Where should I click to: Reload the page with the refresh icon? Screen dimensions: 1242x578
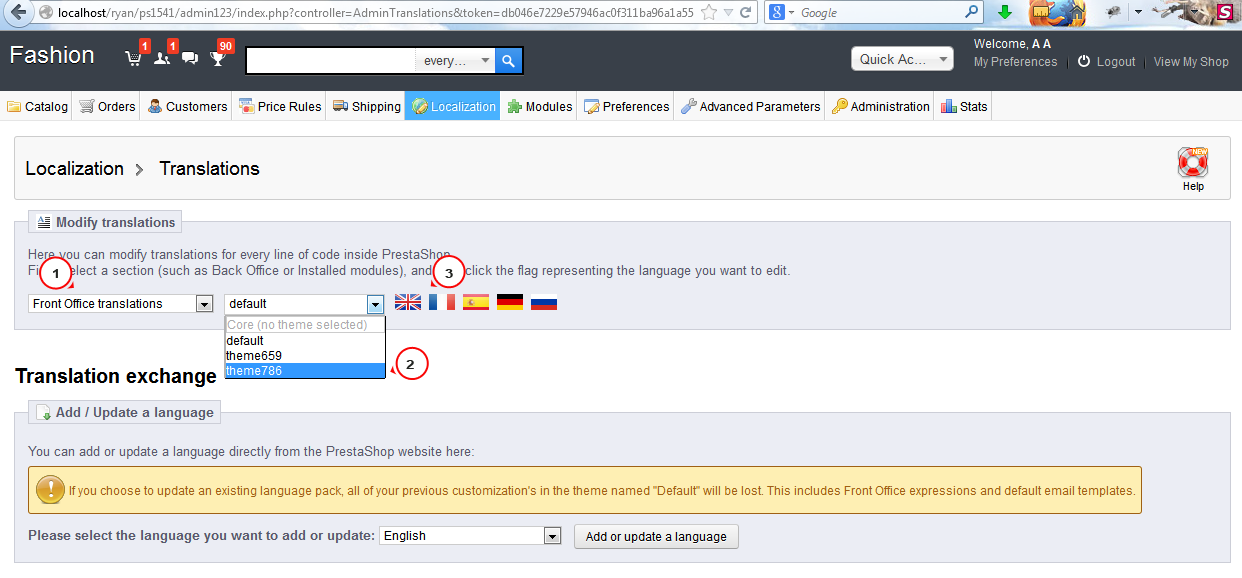[x=747, y=13]
